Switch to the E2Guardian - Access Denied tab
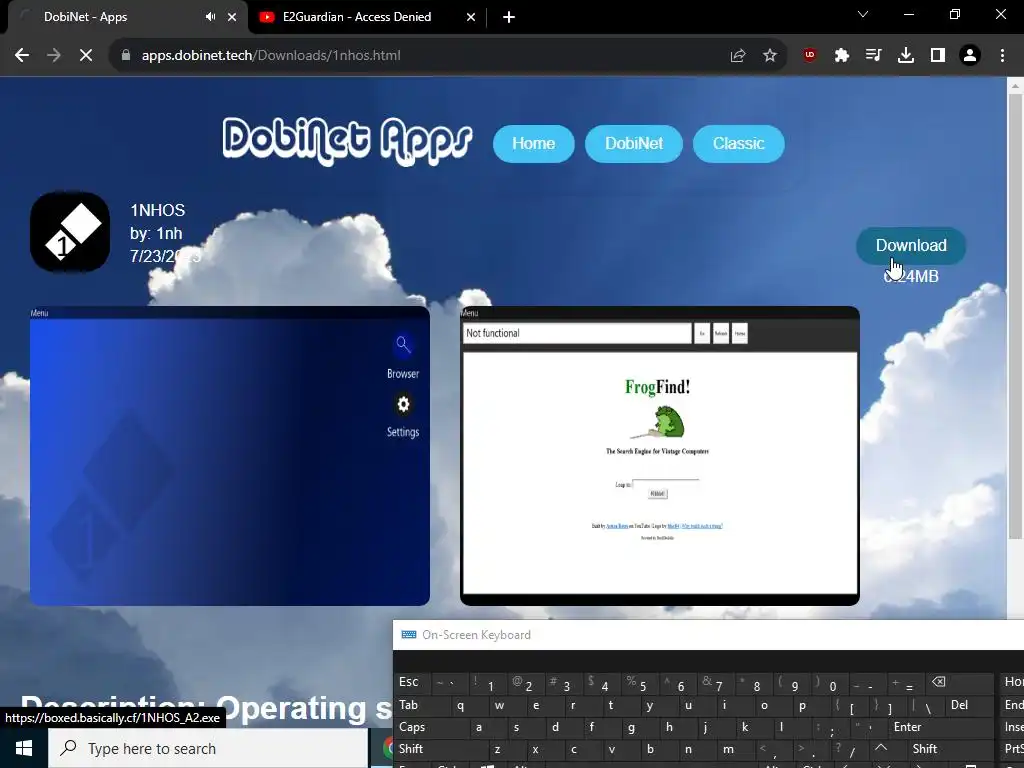The height and width of the screenshot is (768, 1024). point(357,17)
